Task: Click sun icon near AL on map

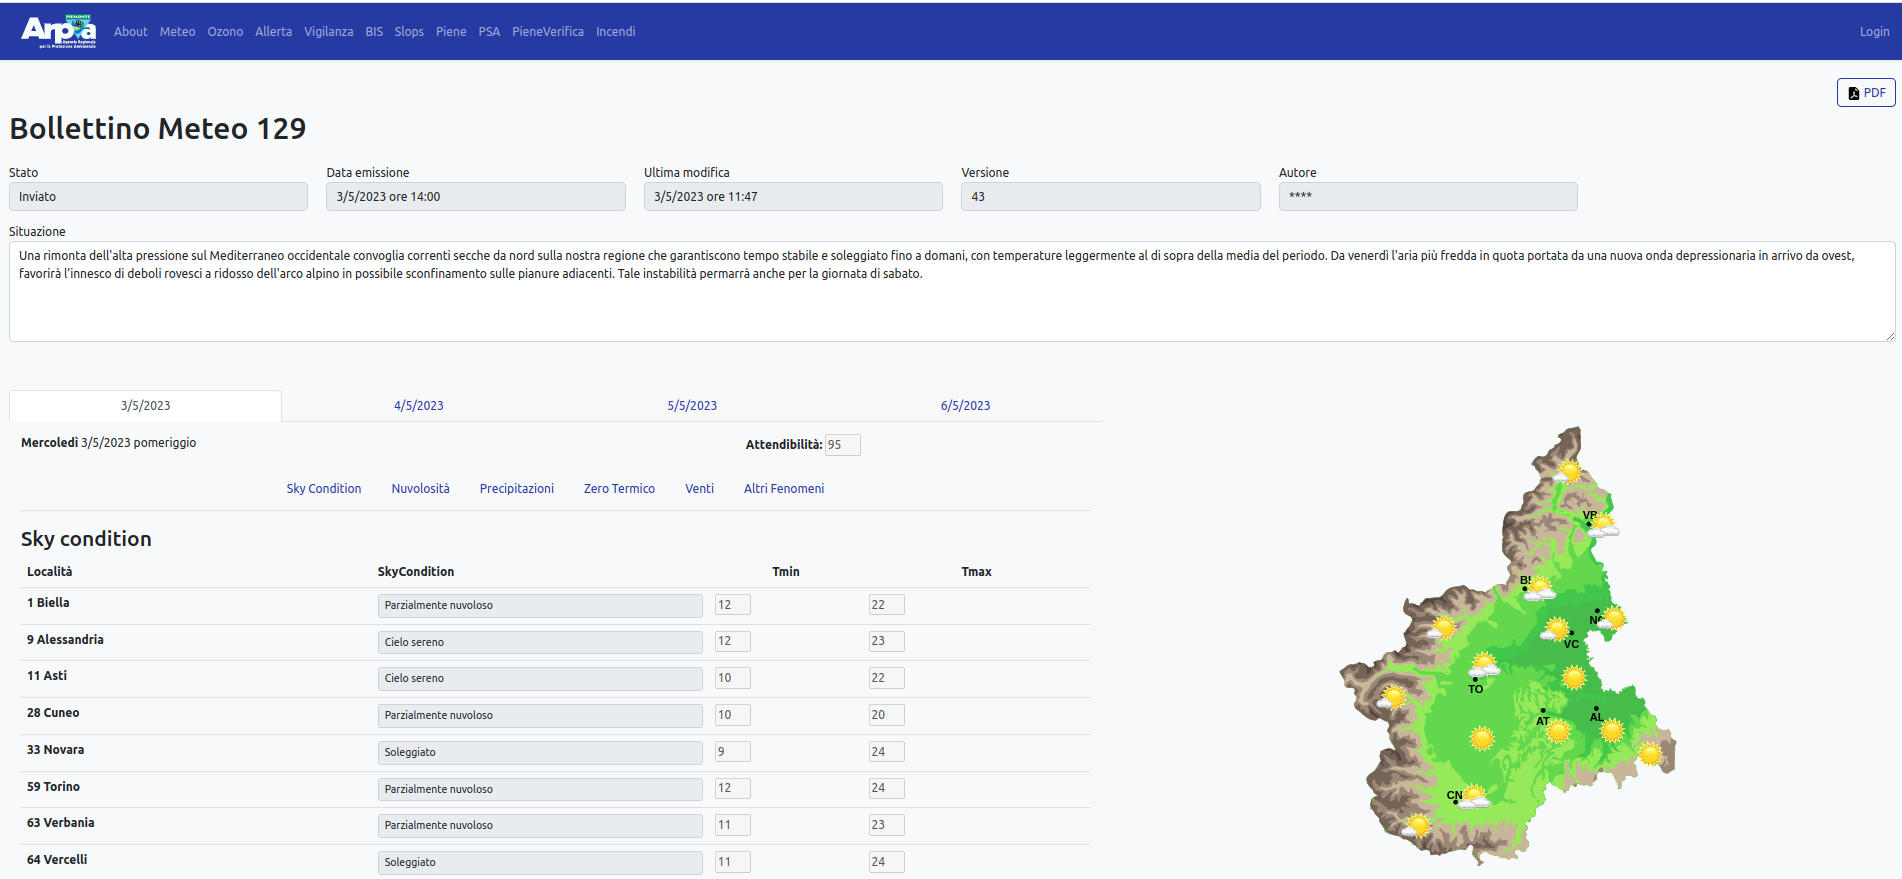Action: click(x=1612, y=731)
